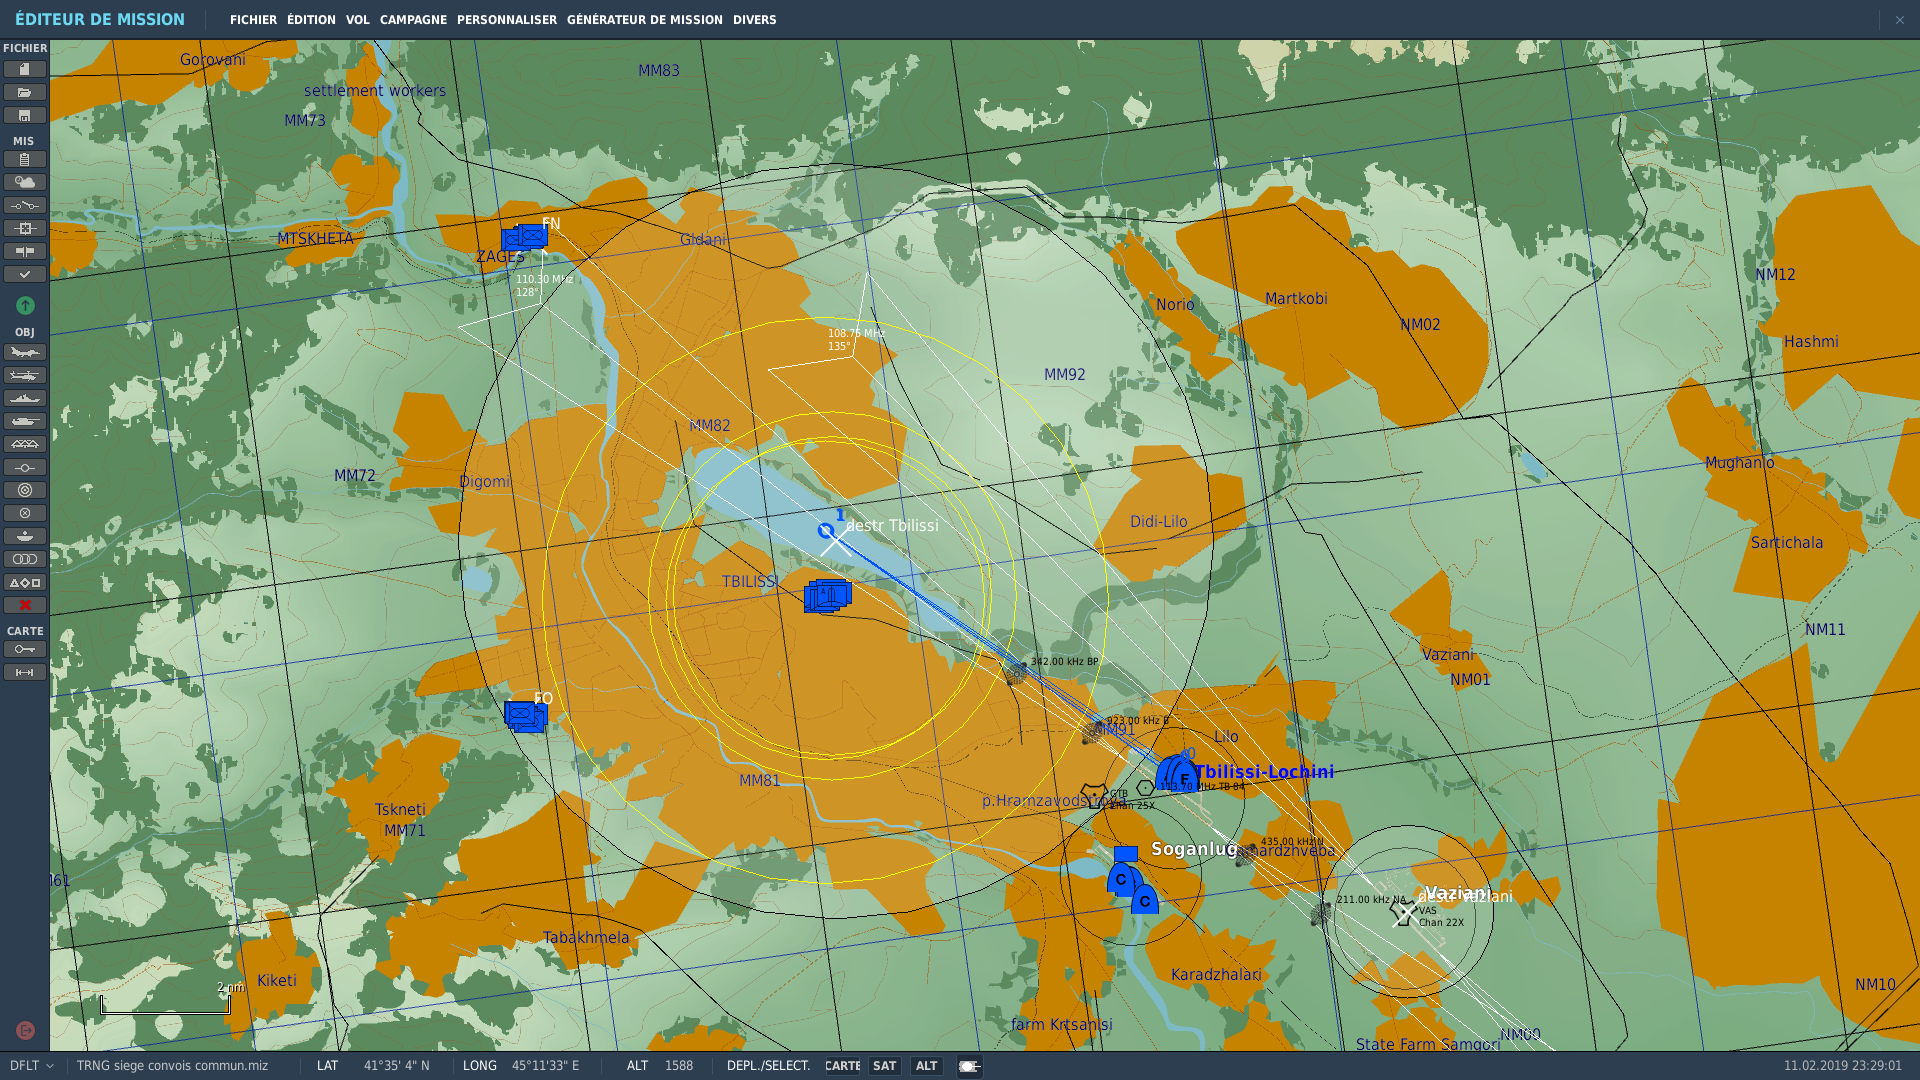Open the weather and time settings
1920x1080 pixels.
pos(25,182)
